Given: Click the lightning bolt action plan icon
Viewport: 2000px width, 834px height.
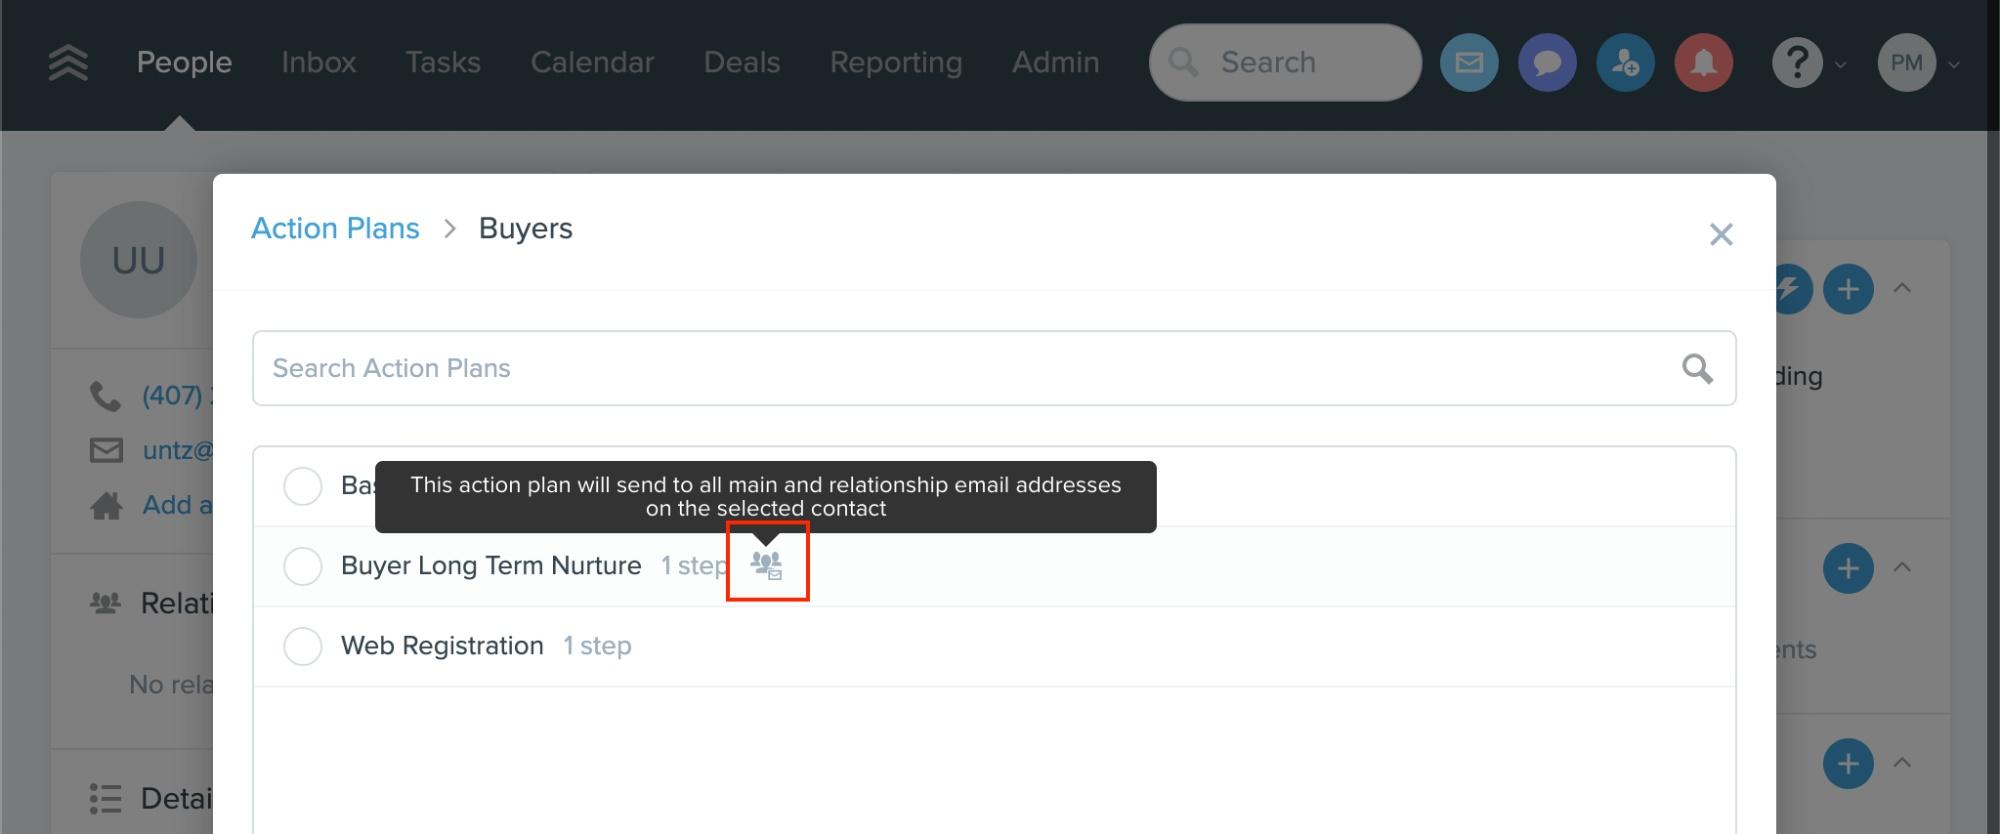Looking at the screenshot, I should [1792, 289].
